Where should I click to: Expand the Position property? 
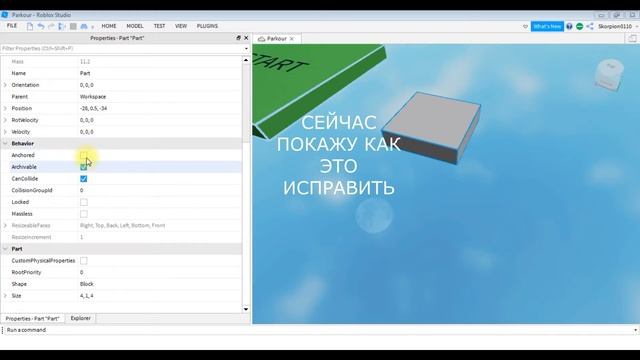[x=5, y=108]
